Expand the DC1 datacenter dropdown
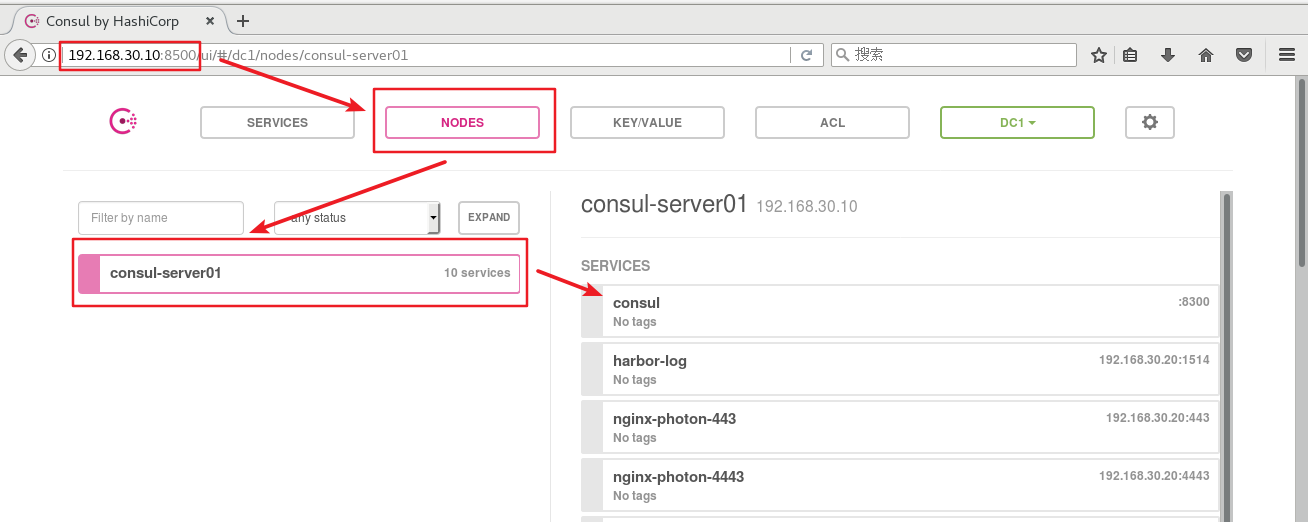Screen dimensions: 1308x522 coord(1017,122)
